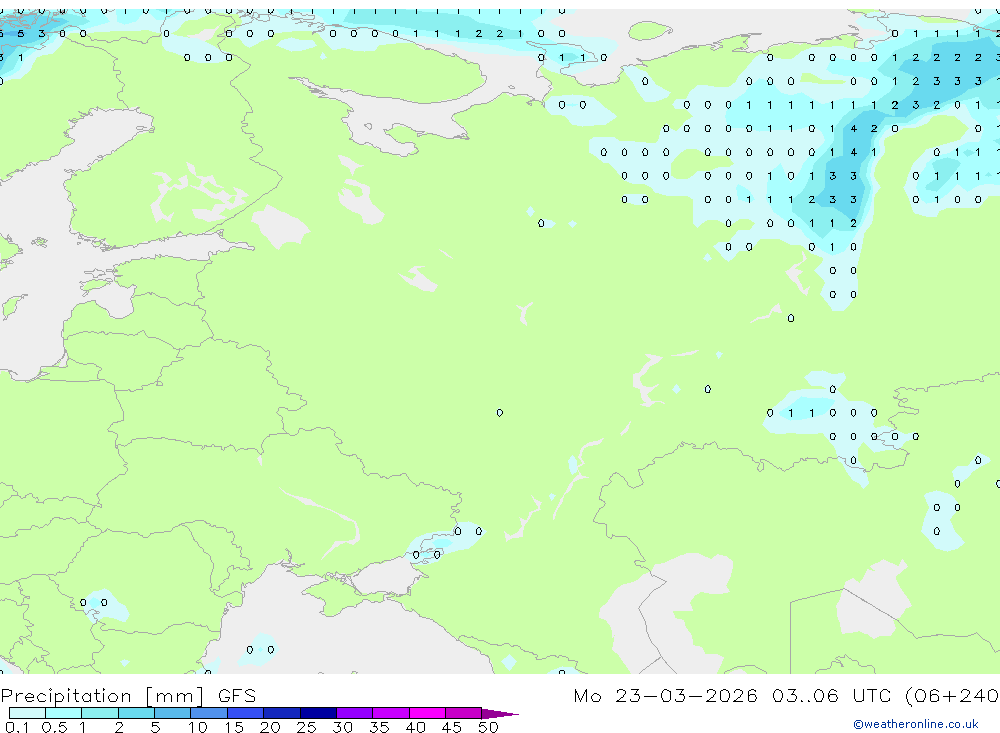1000x733 pixels.
Task: Click the 'Precipitation [mm] GFS' title text
Action: pos(128,696)
